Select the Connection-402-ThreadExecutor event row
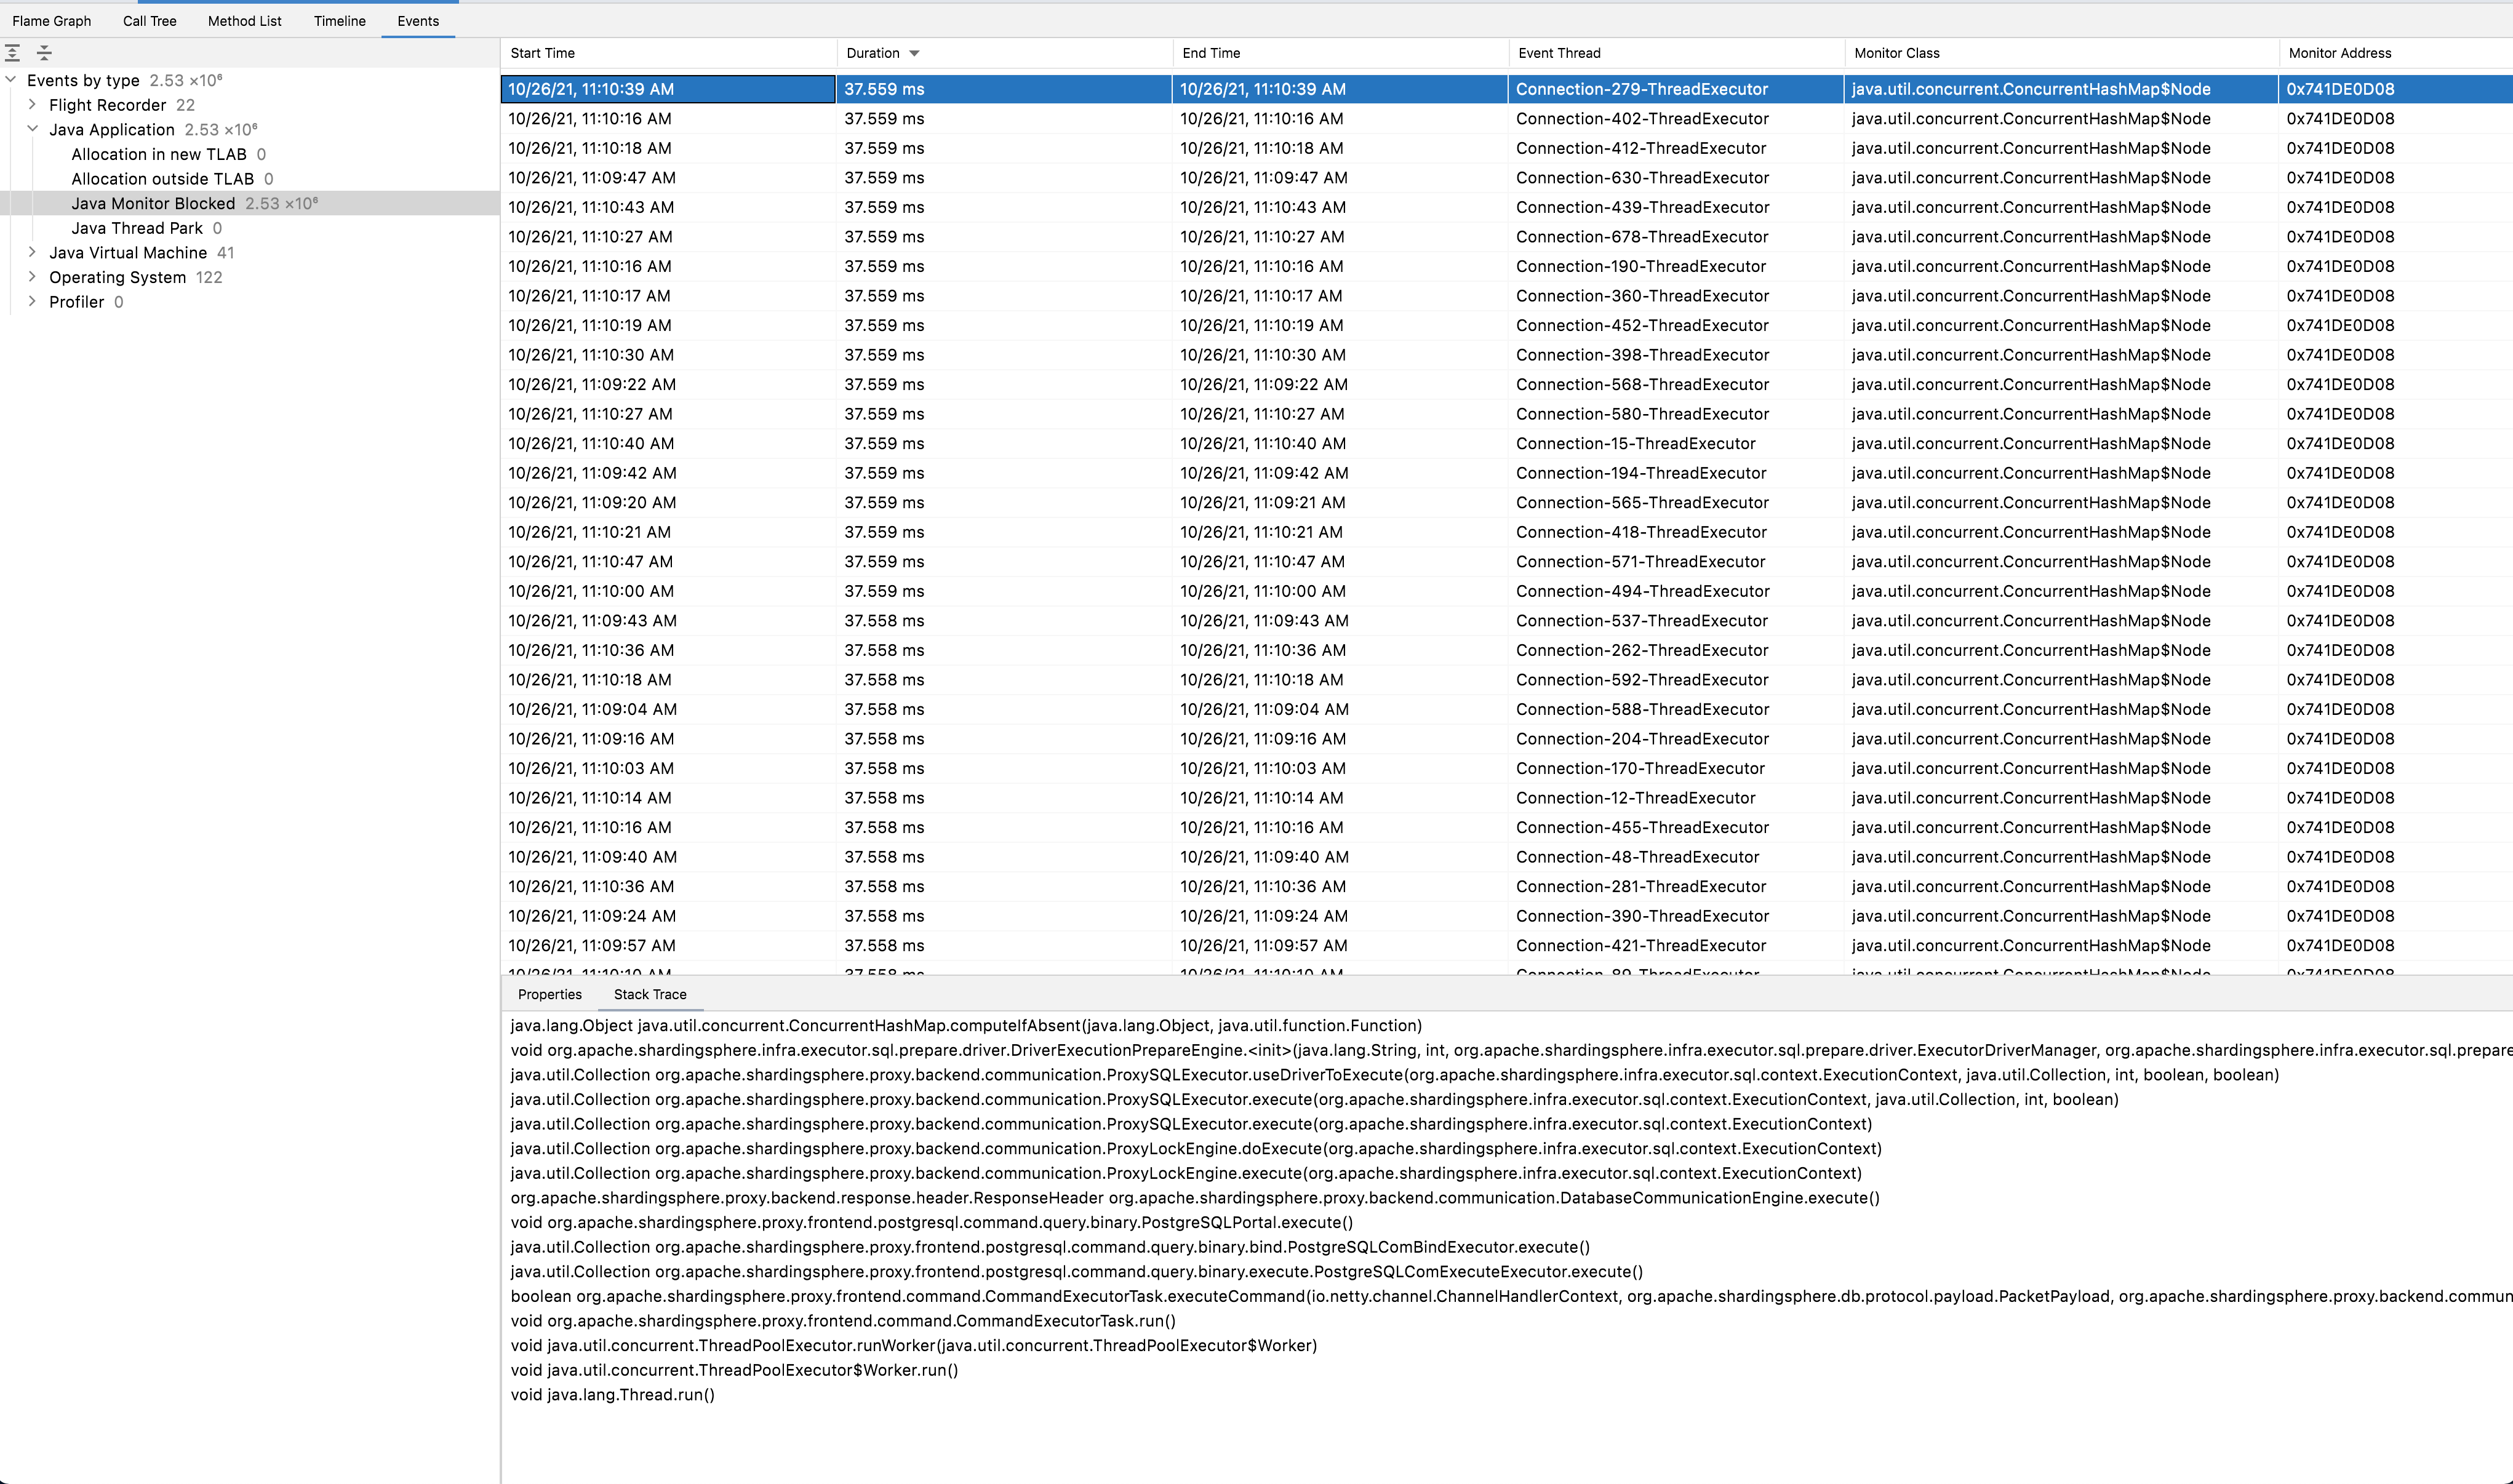2513x1484 pixels. 1642,119
